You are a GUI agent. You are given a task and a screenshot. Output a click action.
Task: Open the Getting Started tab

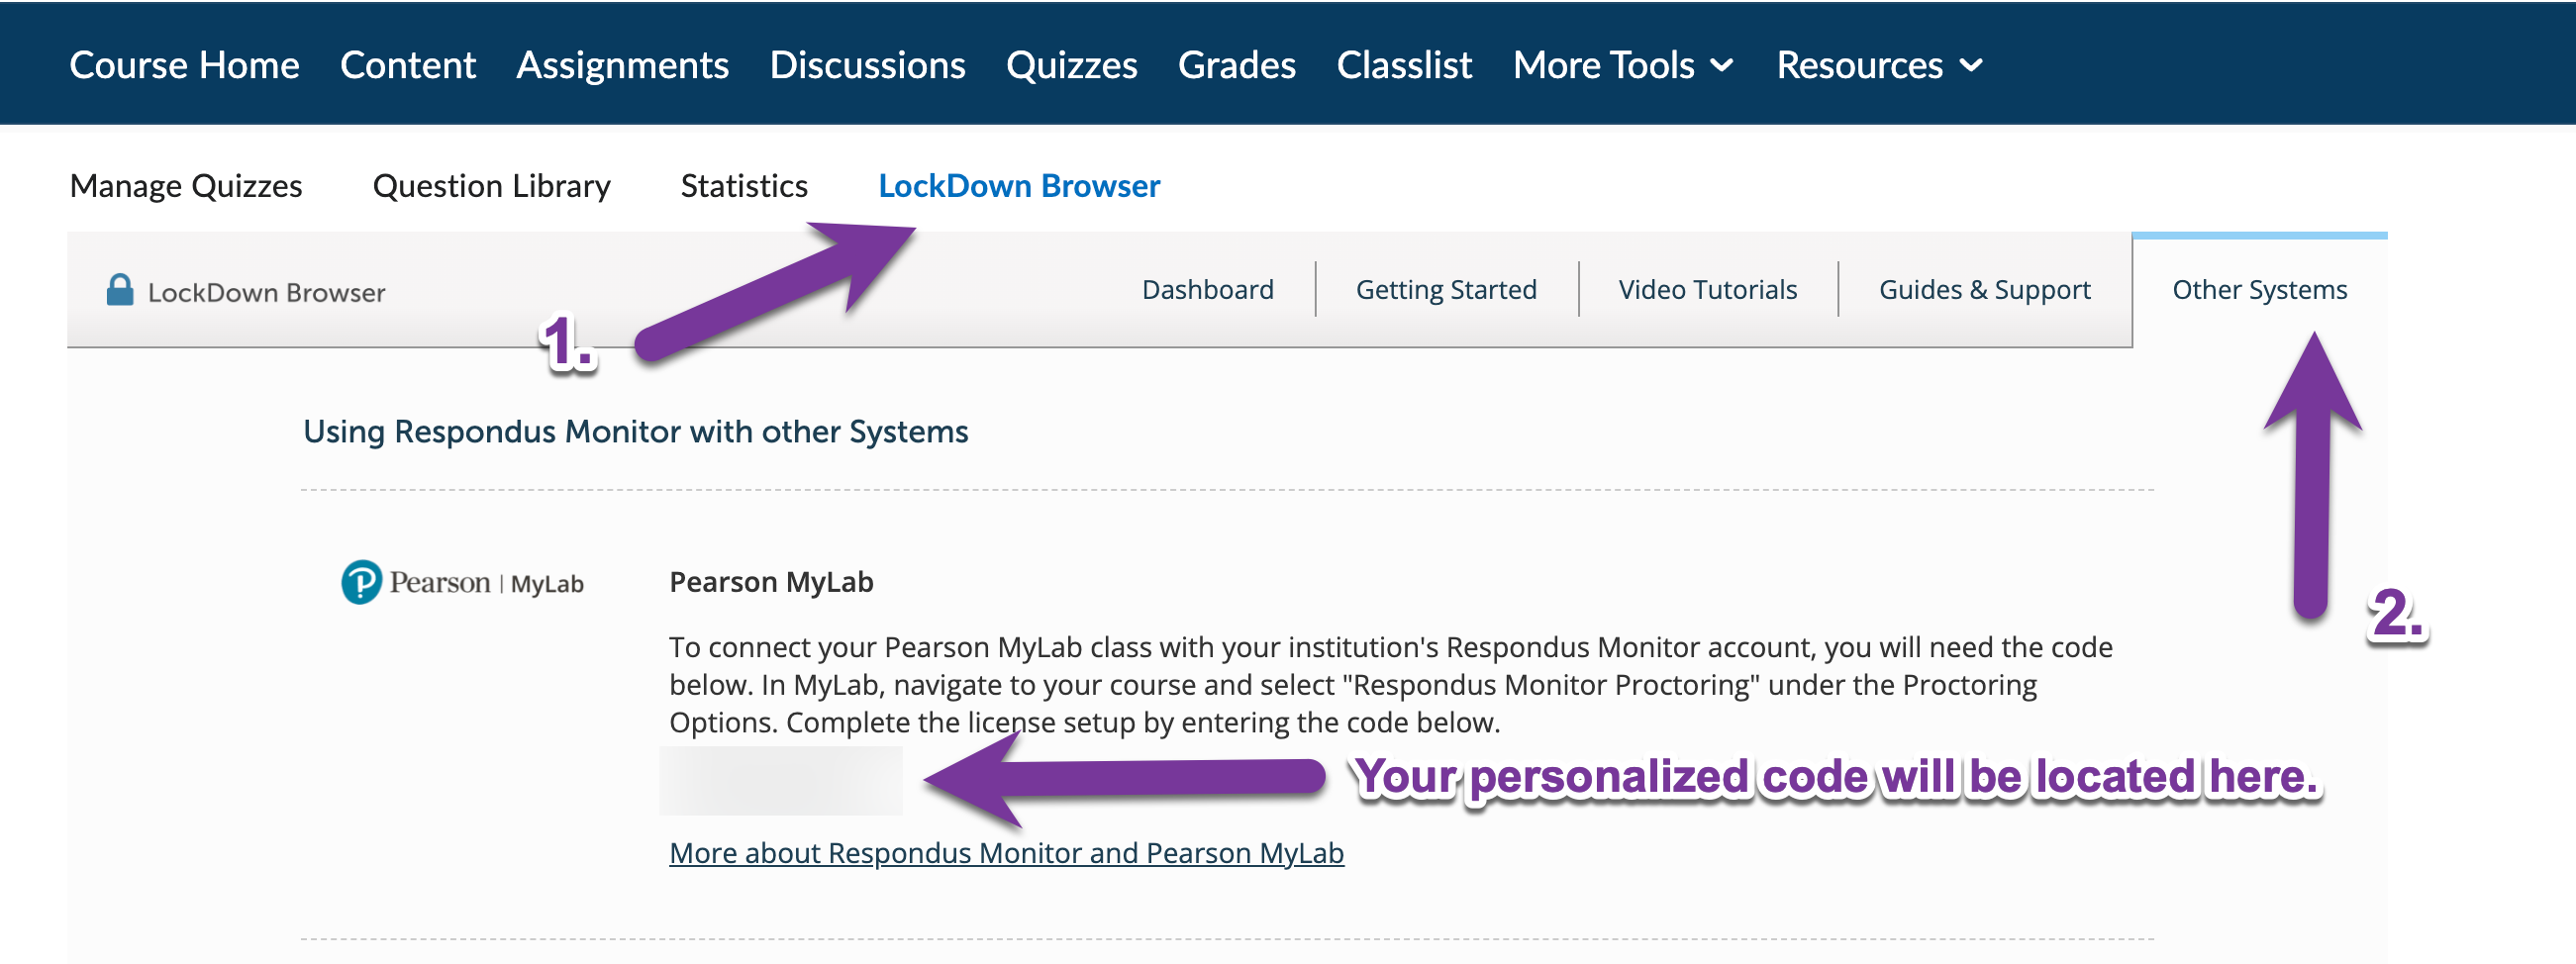1446,289
